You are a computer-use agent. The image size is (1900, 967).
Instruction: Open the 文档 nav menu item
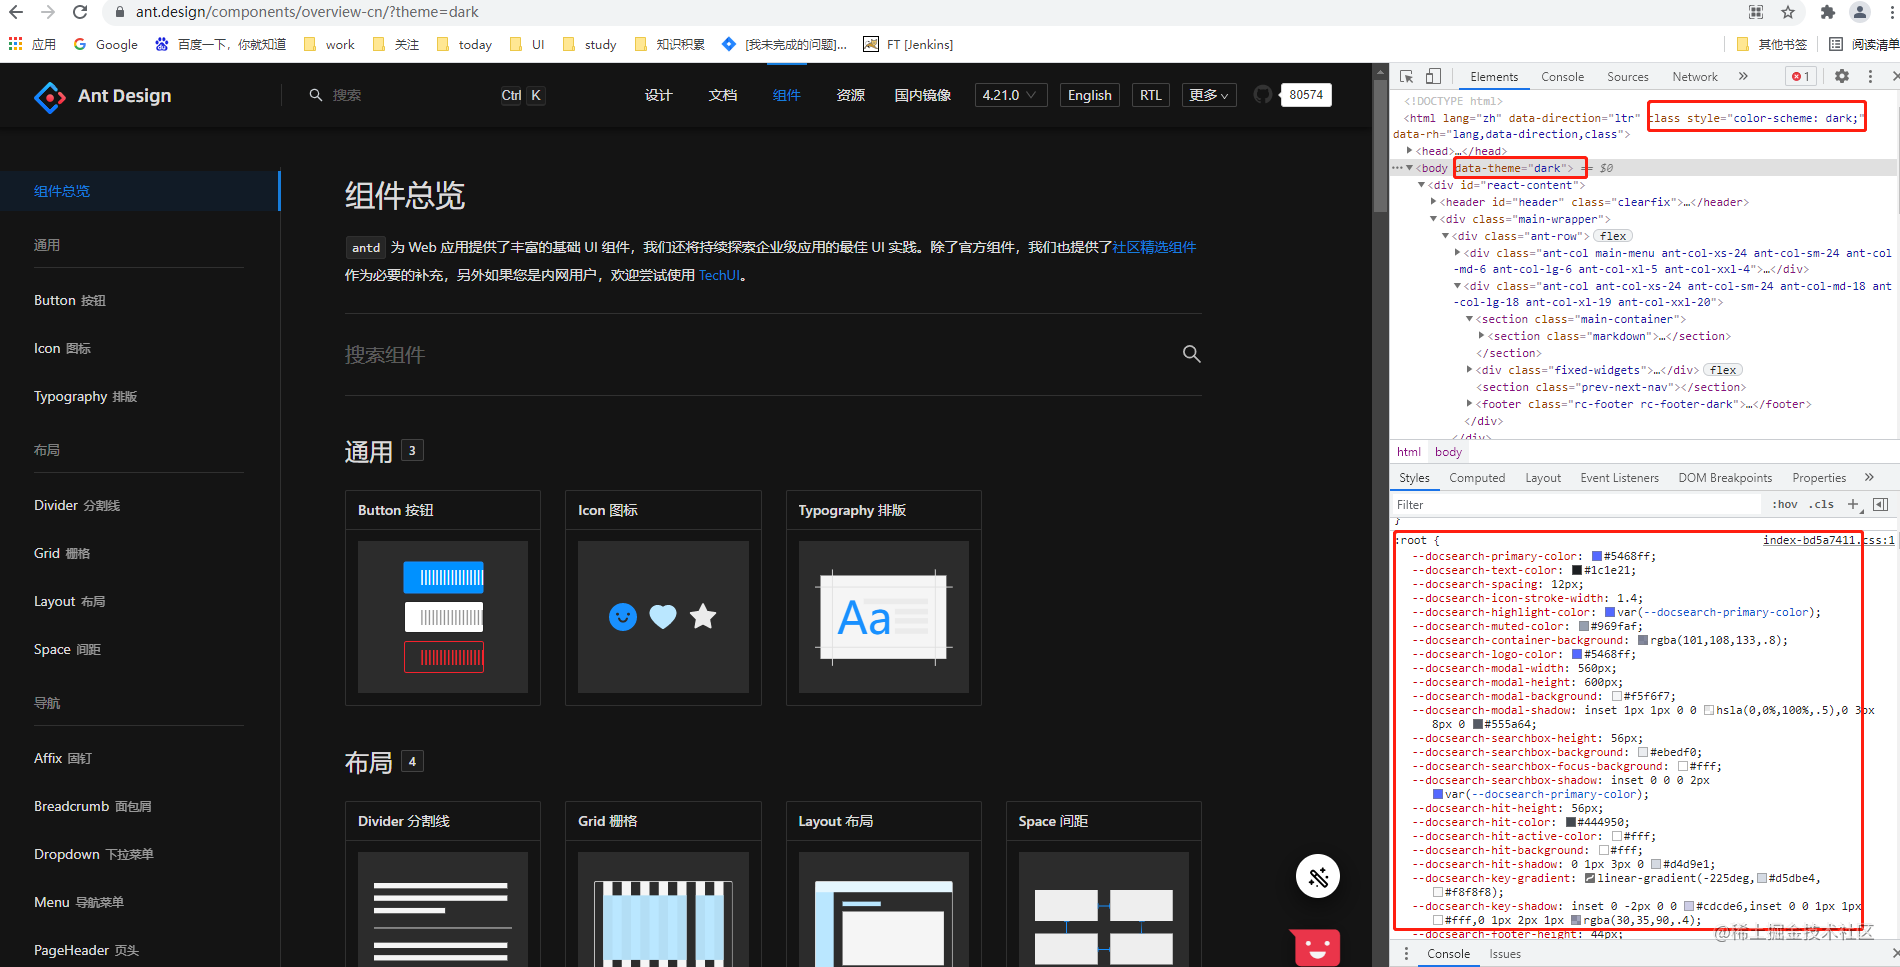[722, 95]
